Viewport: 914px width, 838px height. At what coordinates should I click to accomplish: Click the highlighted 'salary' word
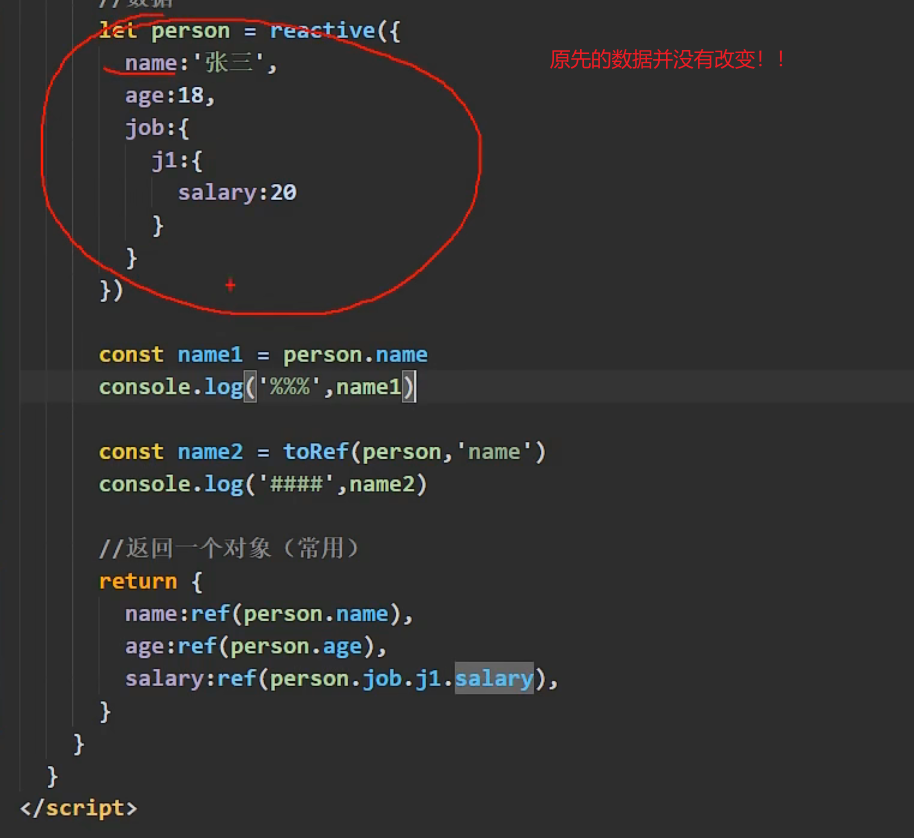click(x=494, y=679)
